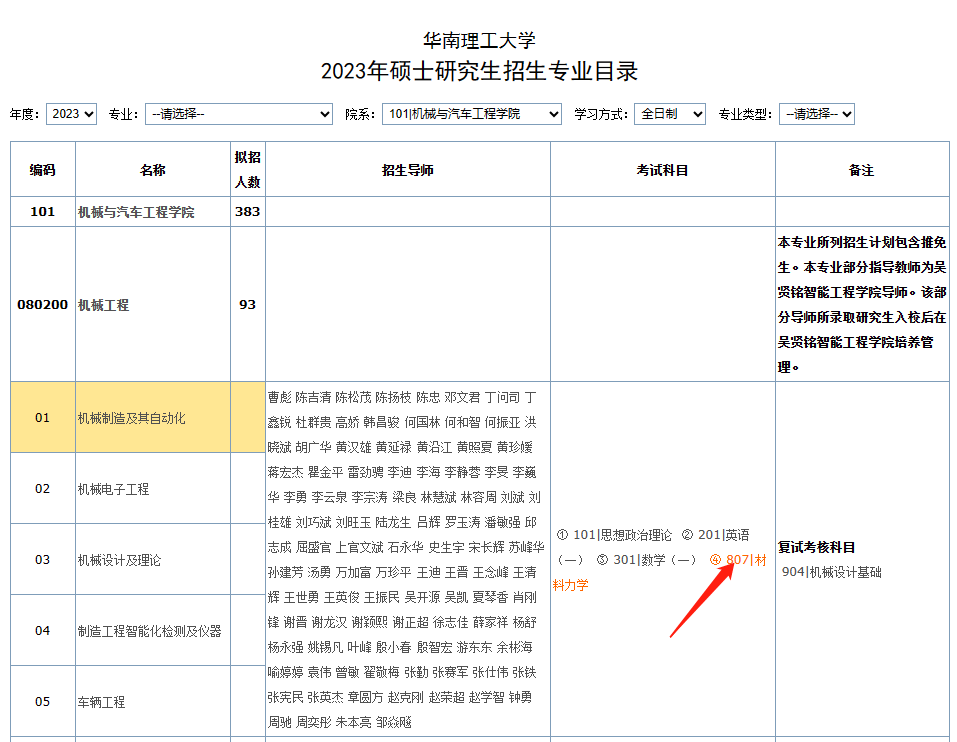Select row code 02

click(x=43, y=488)
